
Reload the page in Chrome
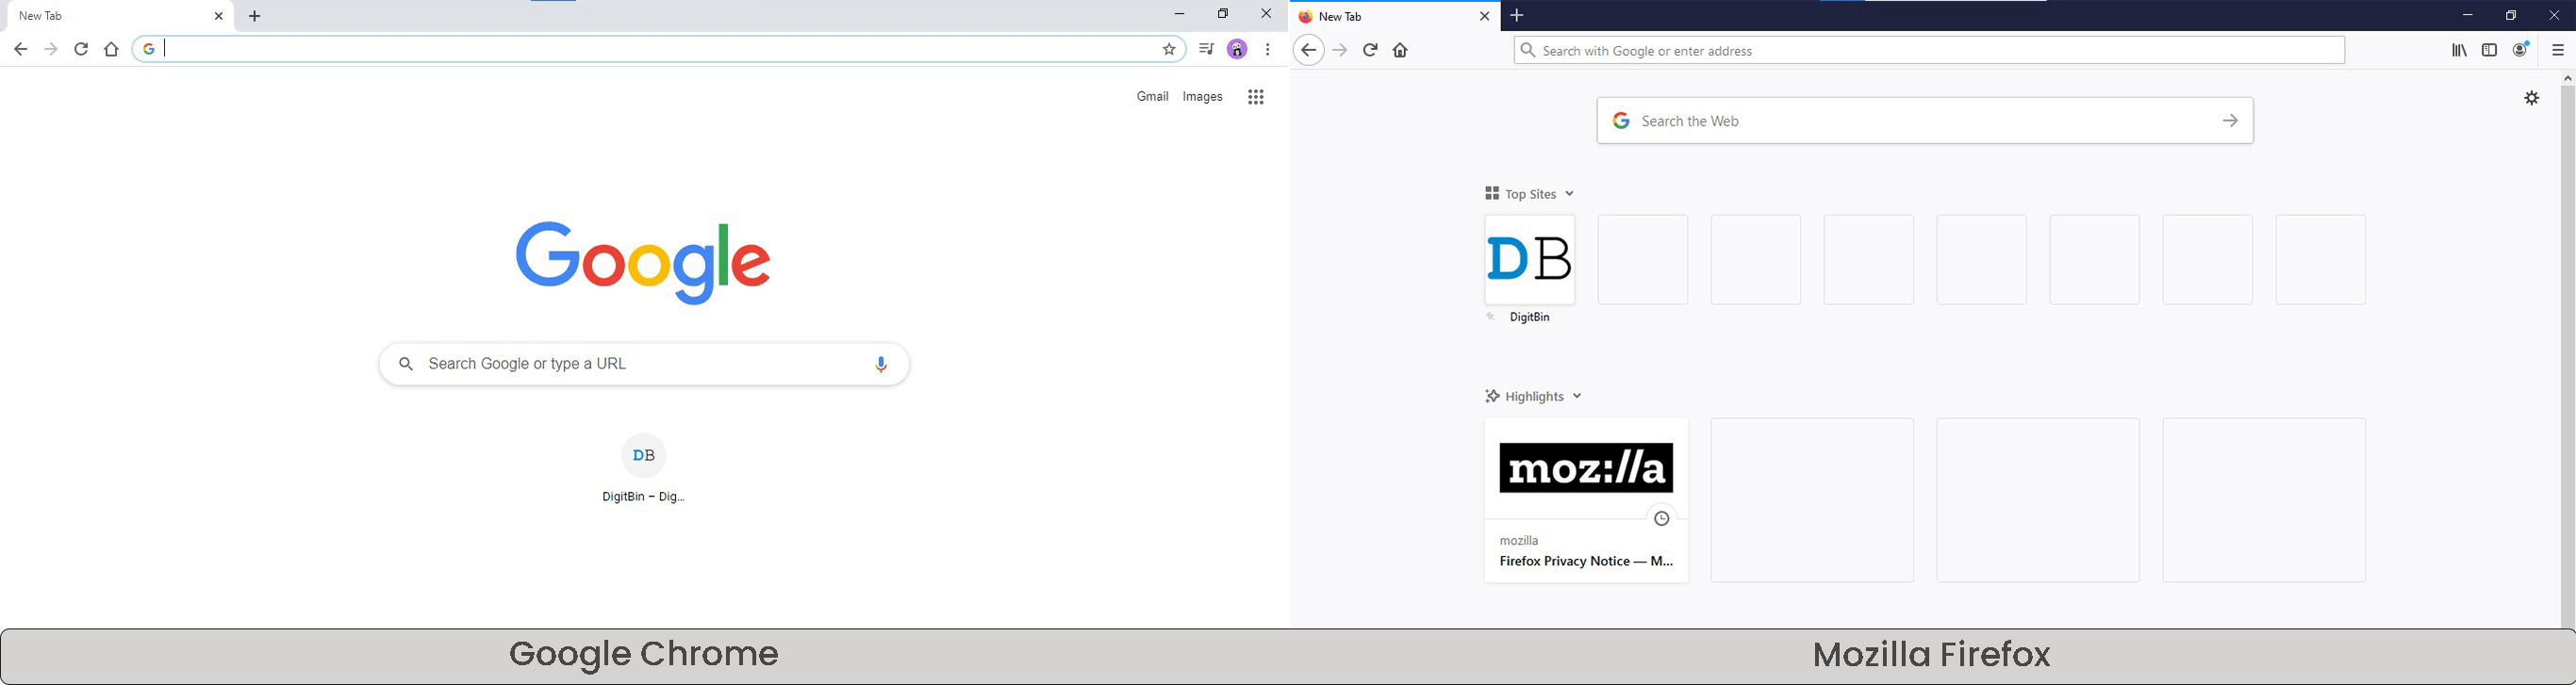[82, 49]
